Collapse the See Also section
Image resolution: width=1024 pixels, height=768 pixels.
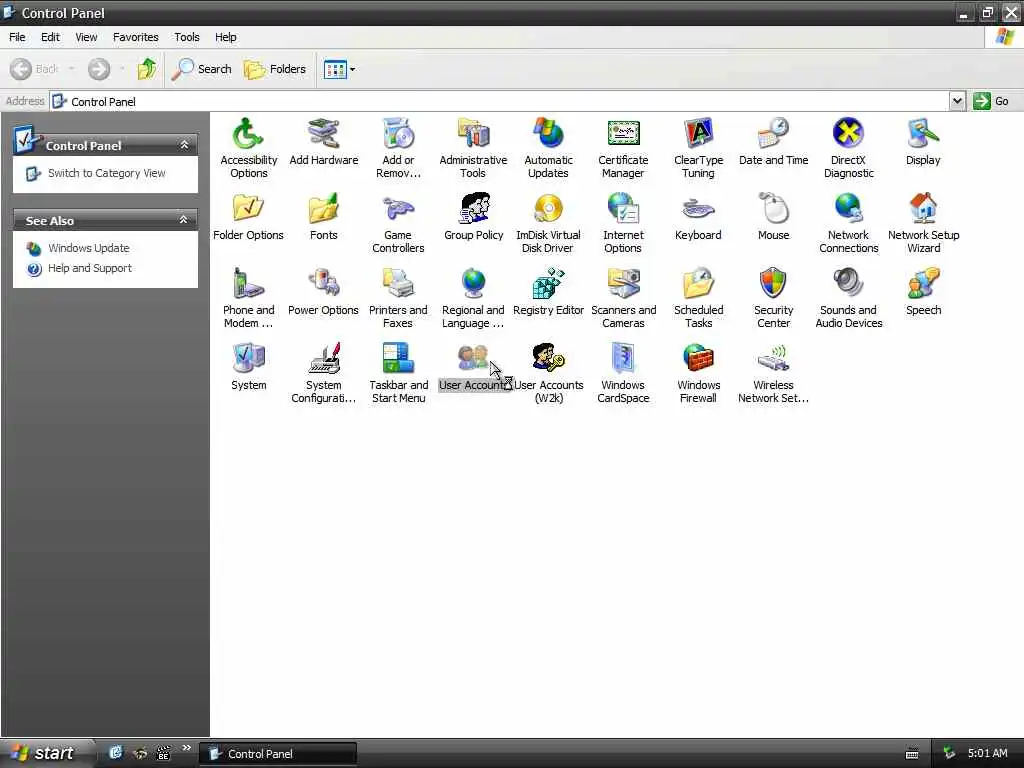tap(184, 220)
